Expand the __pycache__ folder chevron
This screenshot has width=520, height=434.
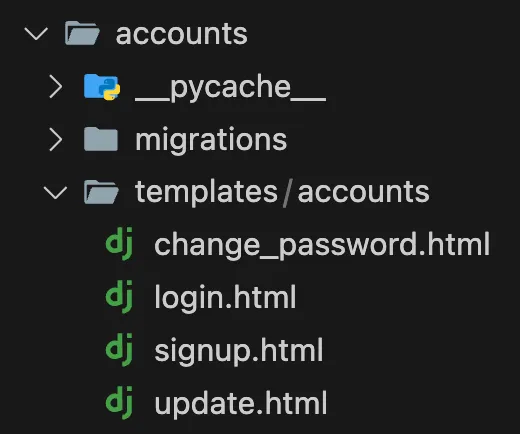tap(56, 86)
